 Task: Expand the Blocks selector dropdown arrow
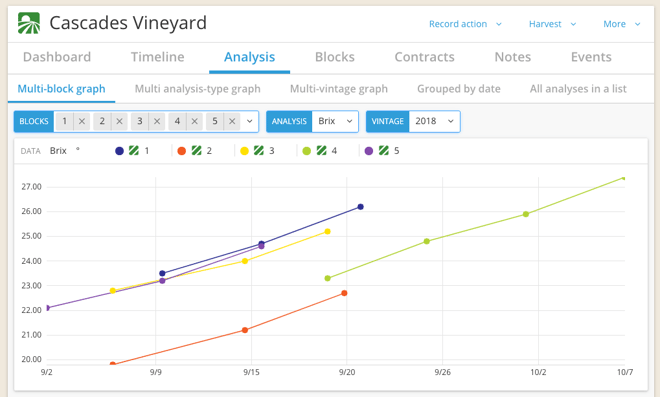(x=250, y=121)
